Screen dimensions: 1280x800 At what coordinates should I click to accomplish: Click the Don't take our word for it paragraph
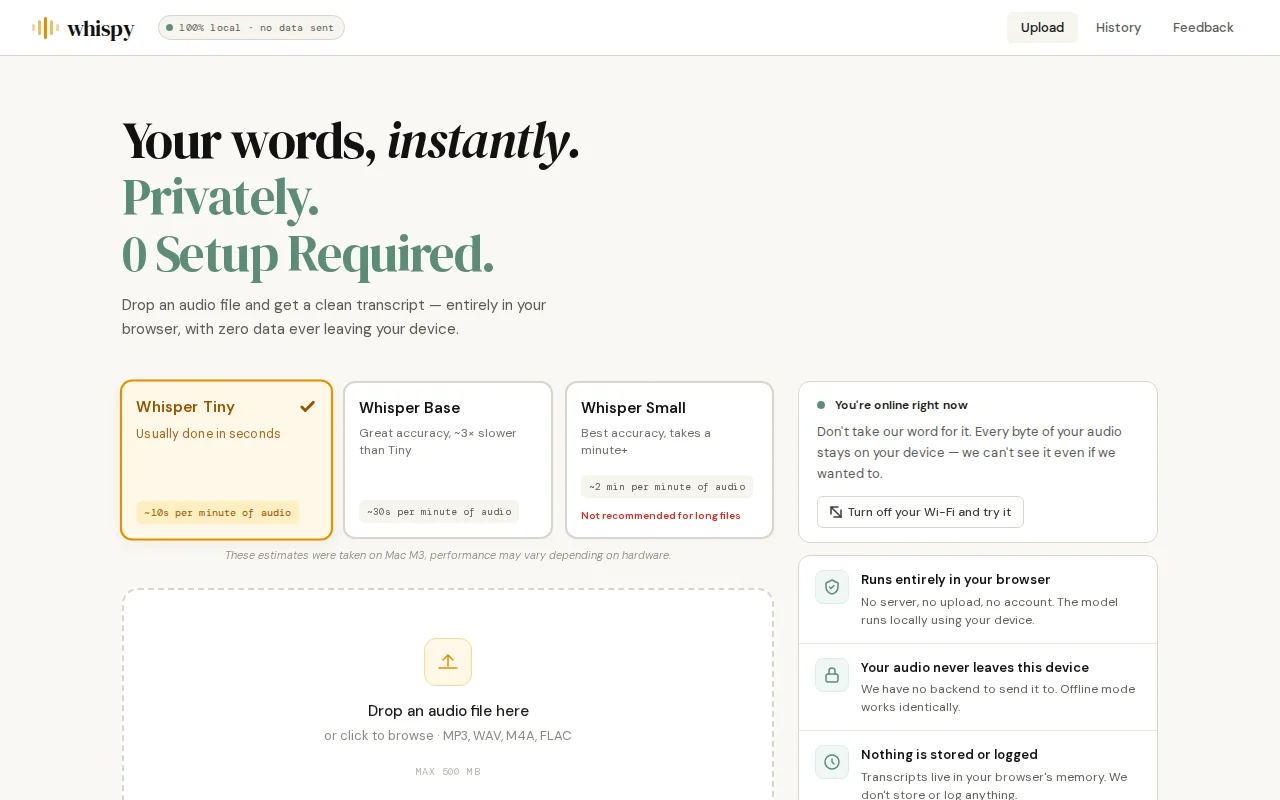(x=970, y=453)
